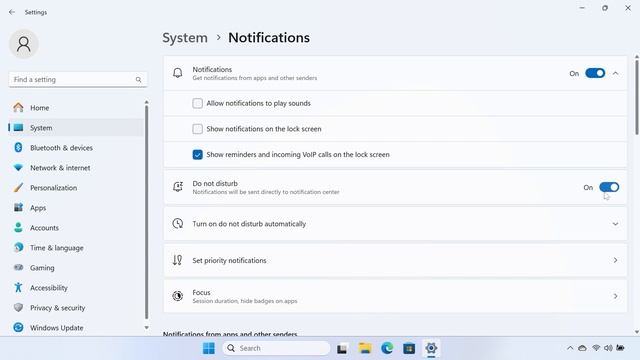The width and height of the screenshot is (640, 360).
Task: Collapse the Notifications section chevron
Action: point(616,73)
